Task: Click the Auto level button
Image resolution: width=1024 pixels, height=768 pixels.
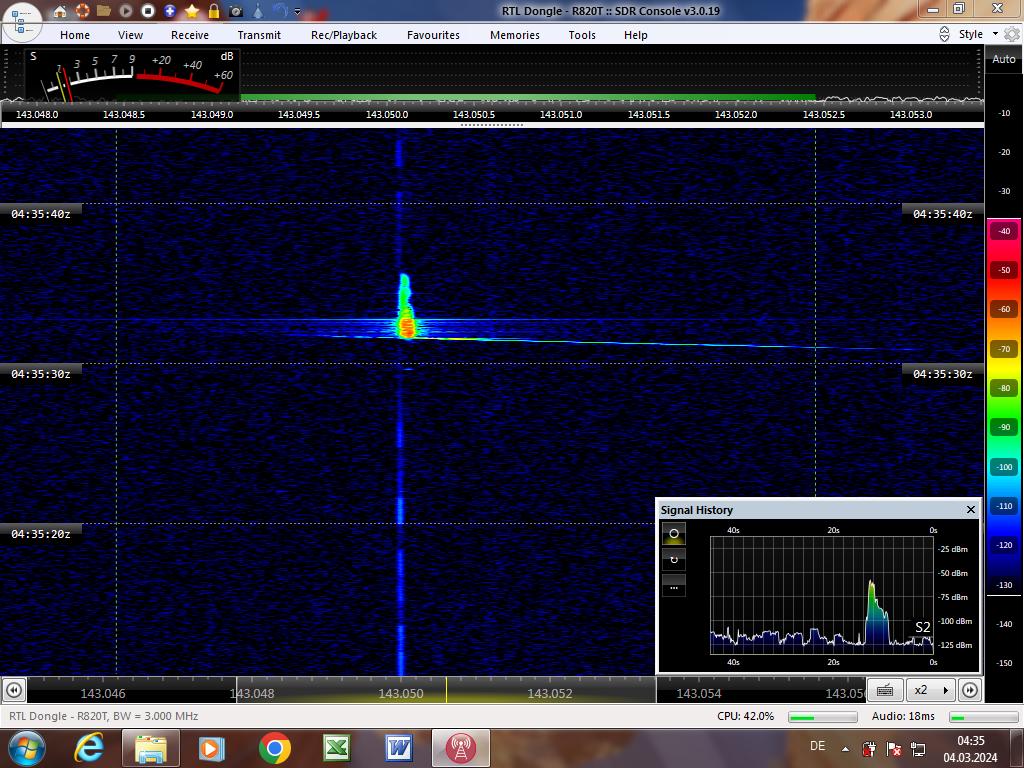Action: coord(1004,59)
